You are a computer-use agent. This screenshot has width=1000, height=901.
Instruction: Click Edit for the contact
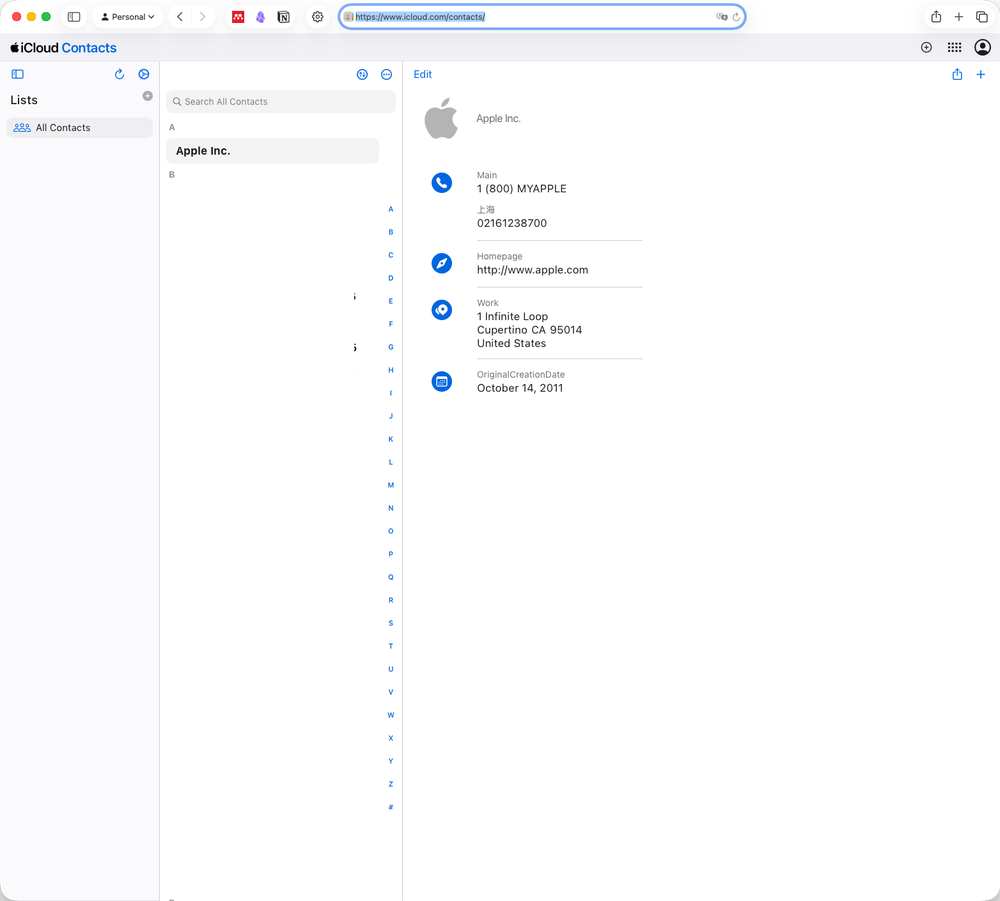[422, 75]
